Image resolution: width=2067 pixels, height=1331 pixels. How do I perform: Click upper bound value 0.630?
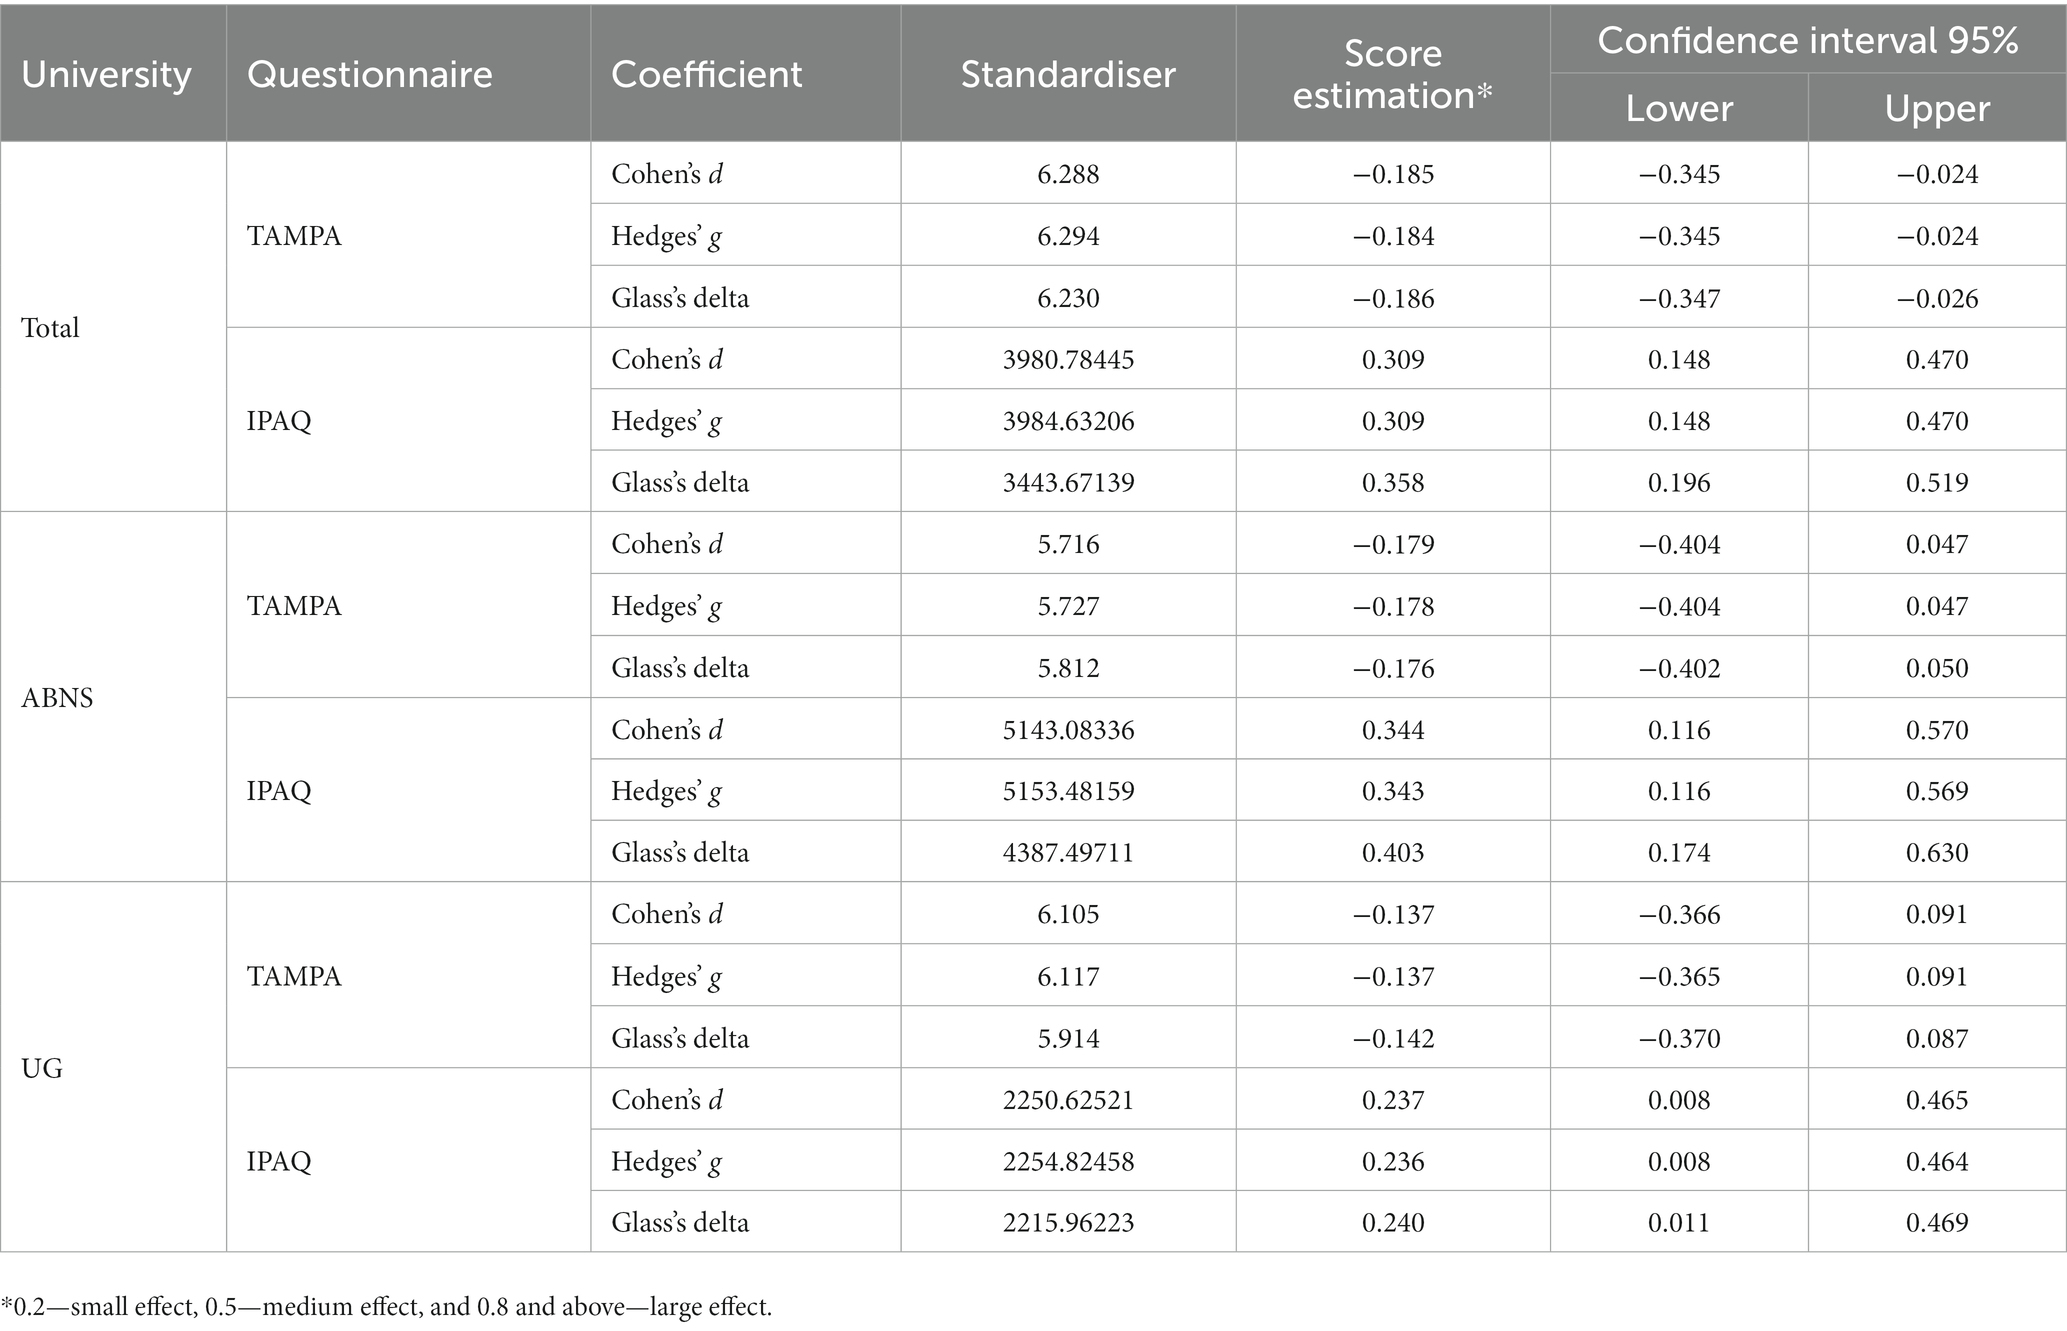(1937, 852)
